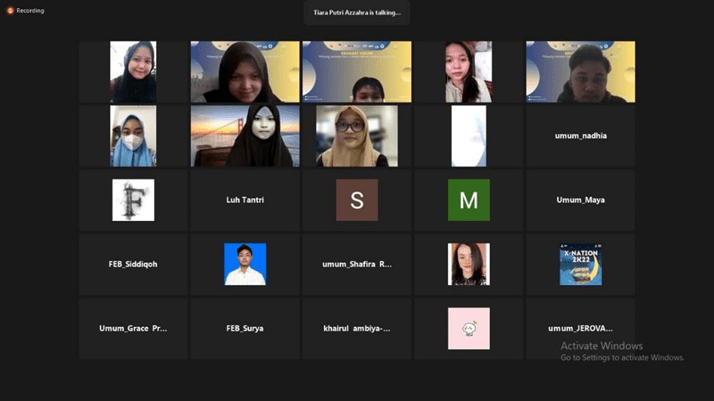The height and width of the screenshot is (401, 714).
Task: Select the brown S initial avatar
Action: (x=357, y=200)
